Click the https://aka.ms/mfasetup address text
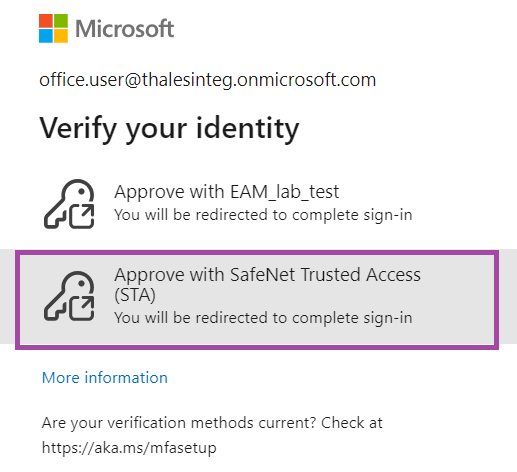Image resolution: width=517 pixels, height=472 pixels. (129, 448)
